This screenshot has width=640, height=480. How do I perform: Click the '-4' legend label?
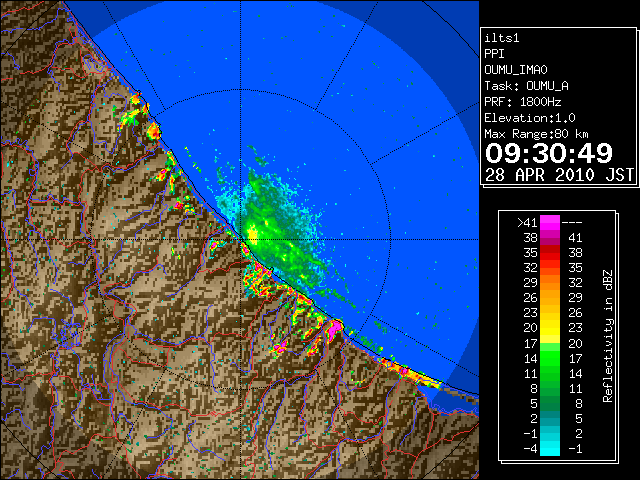coord(530,449)
